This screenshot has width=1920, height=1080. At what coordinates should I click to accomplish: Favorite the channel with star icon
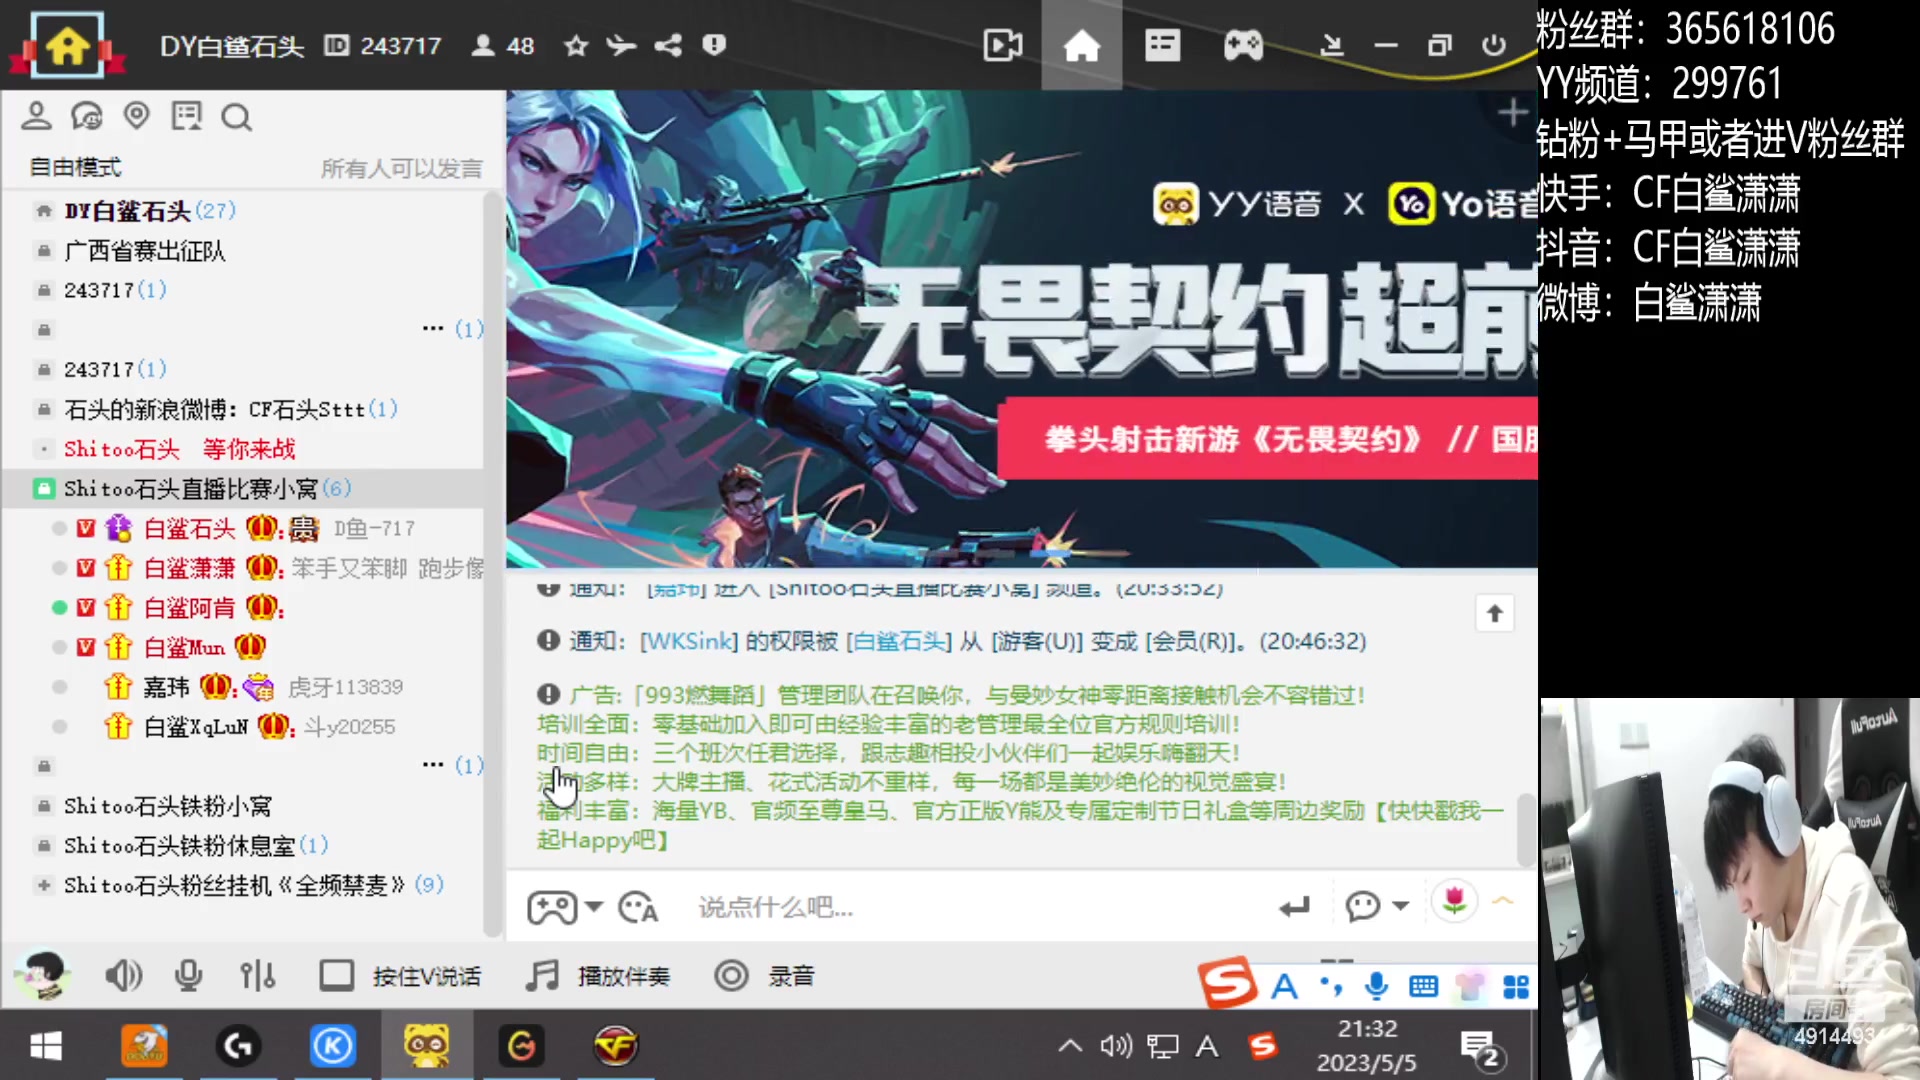click(575, 46)
